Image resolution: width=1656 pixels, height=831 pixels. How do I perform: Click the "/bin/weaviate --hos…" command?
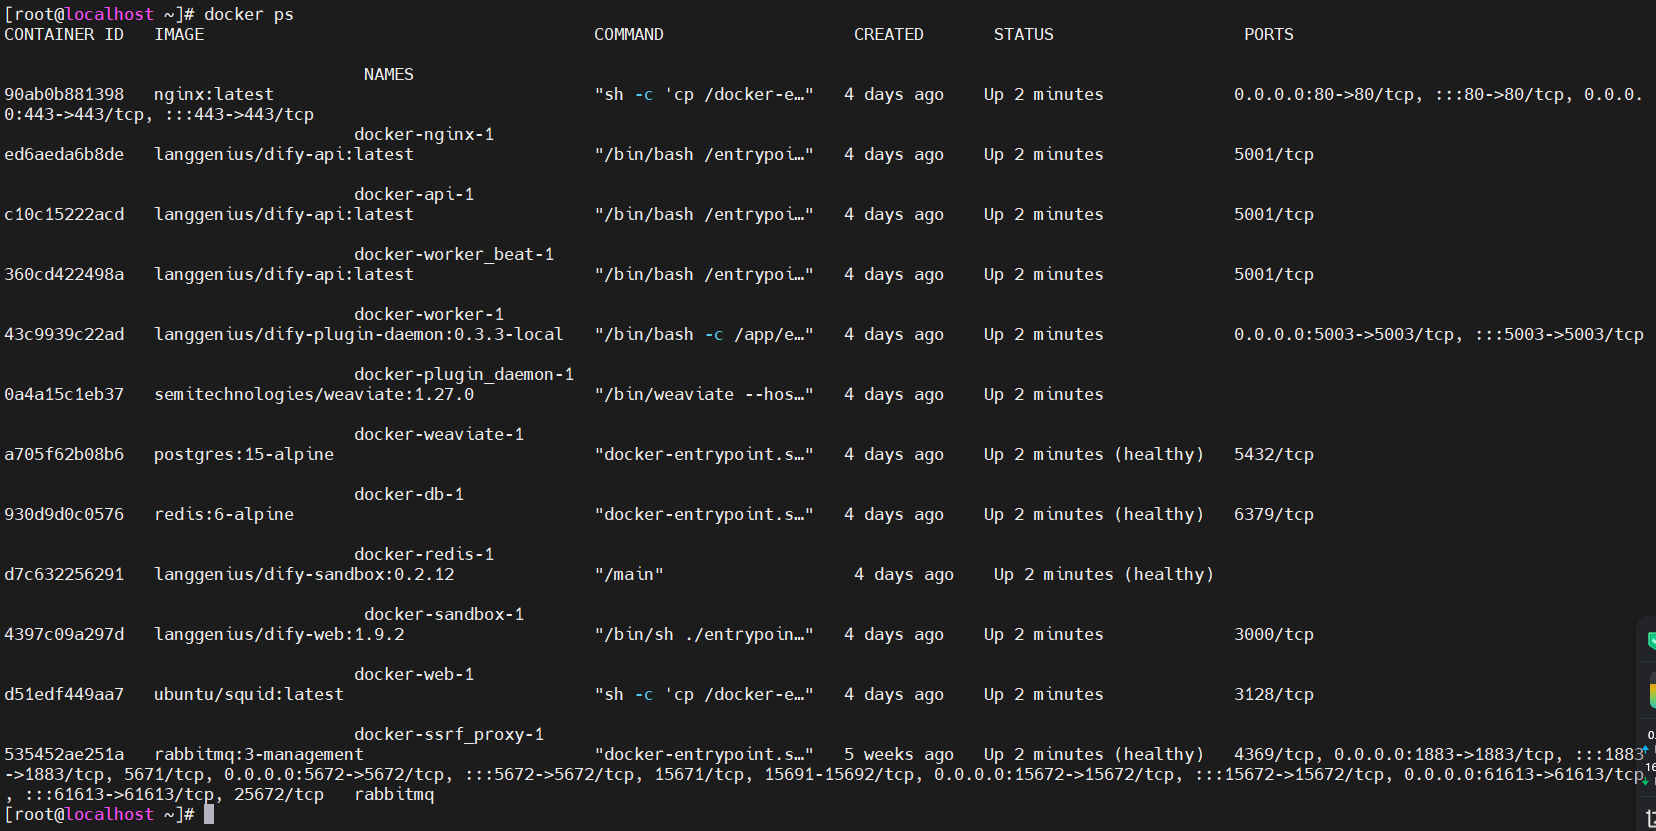[704, 394]
